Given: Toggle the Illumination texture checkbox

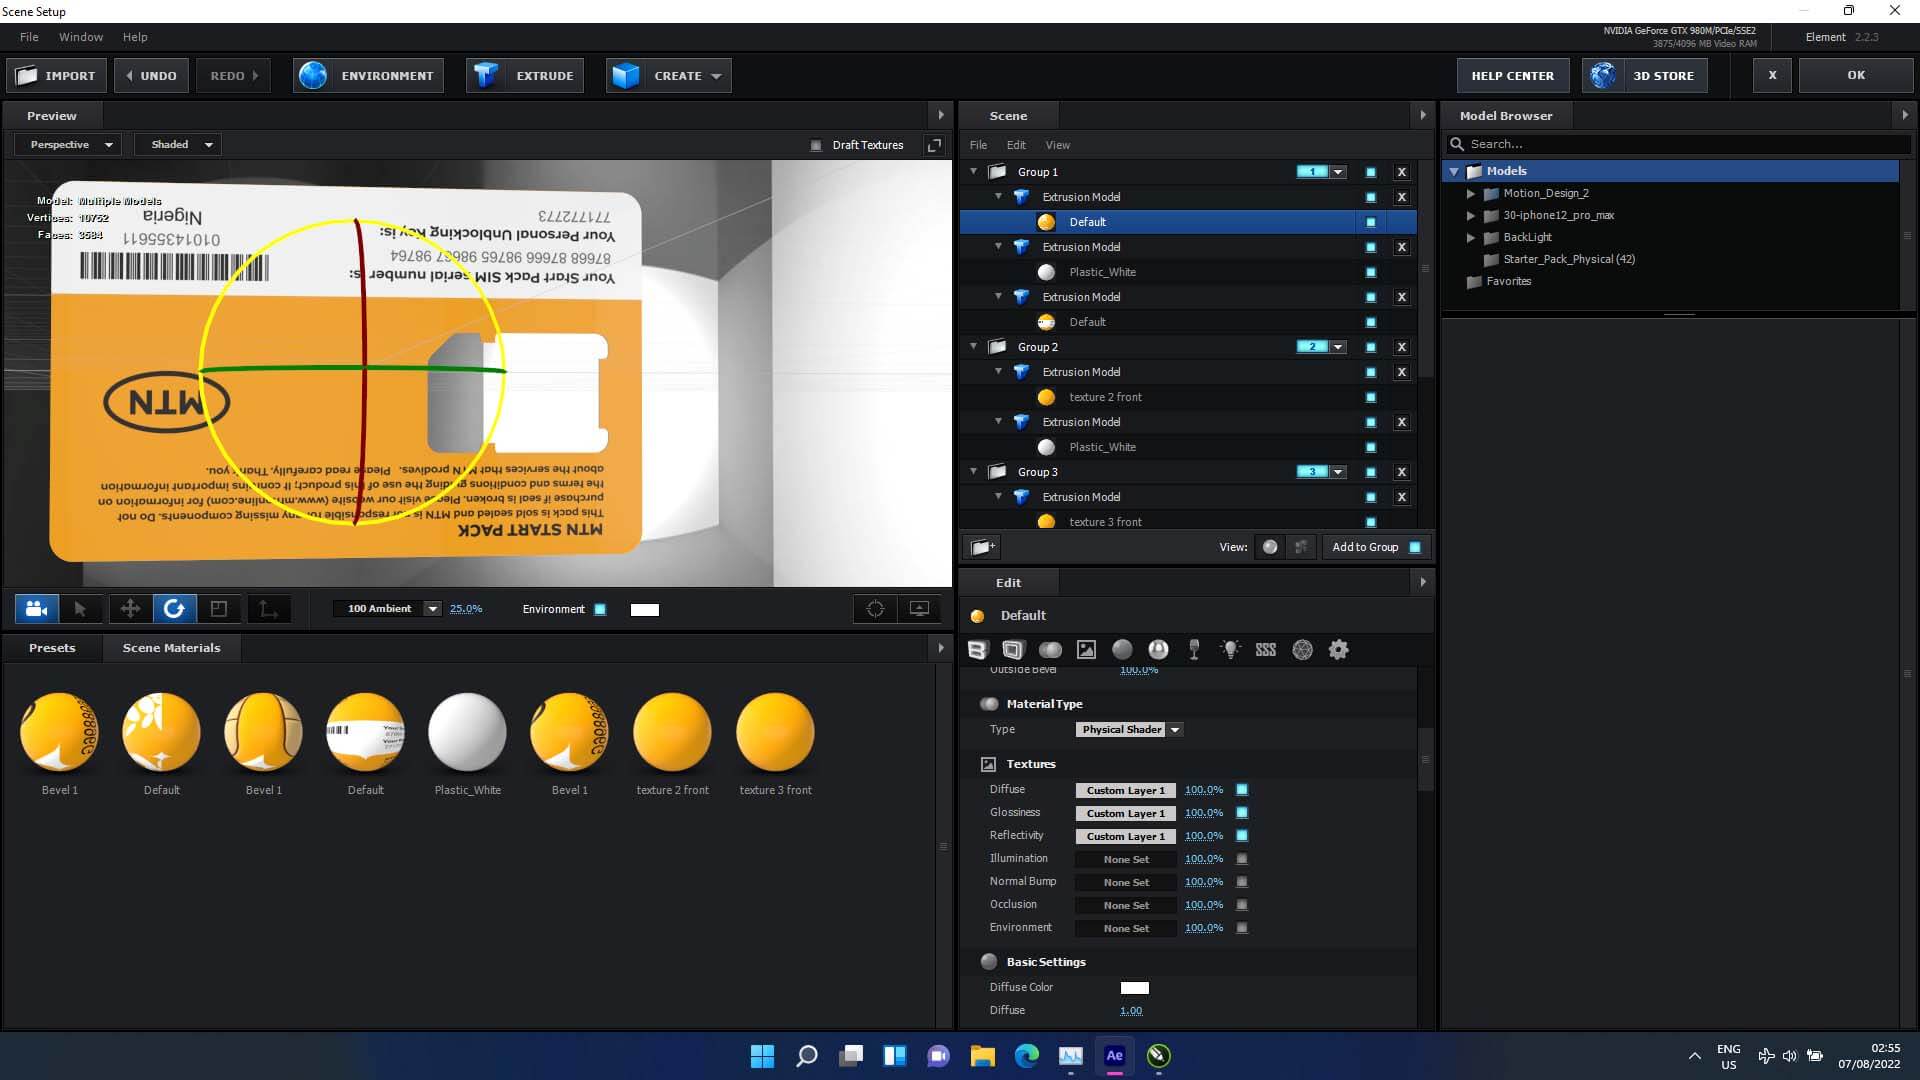Looking at the screenshot, I should click(x=1242, y=859).
